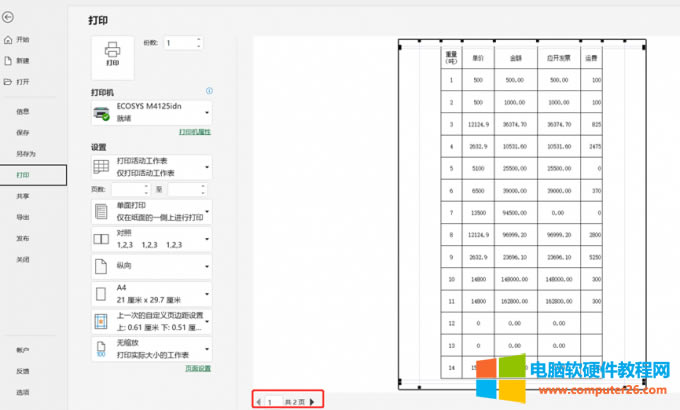Open 打印活动工作表 print range dropdown
The image size is (680, 410).
click(x=151, y=166)
